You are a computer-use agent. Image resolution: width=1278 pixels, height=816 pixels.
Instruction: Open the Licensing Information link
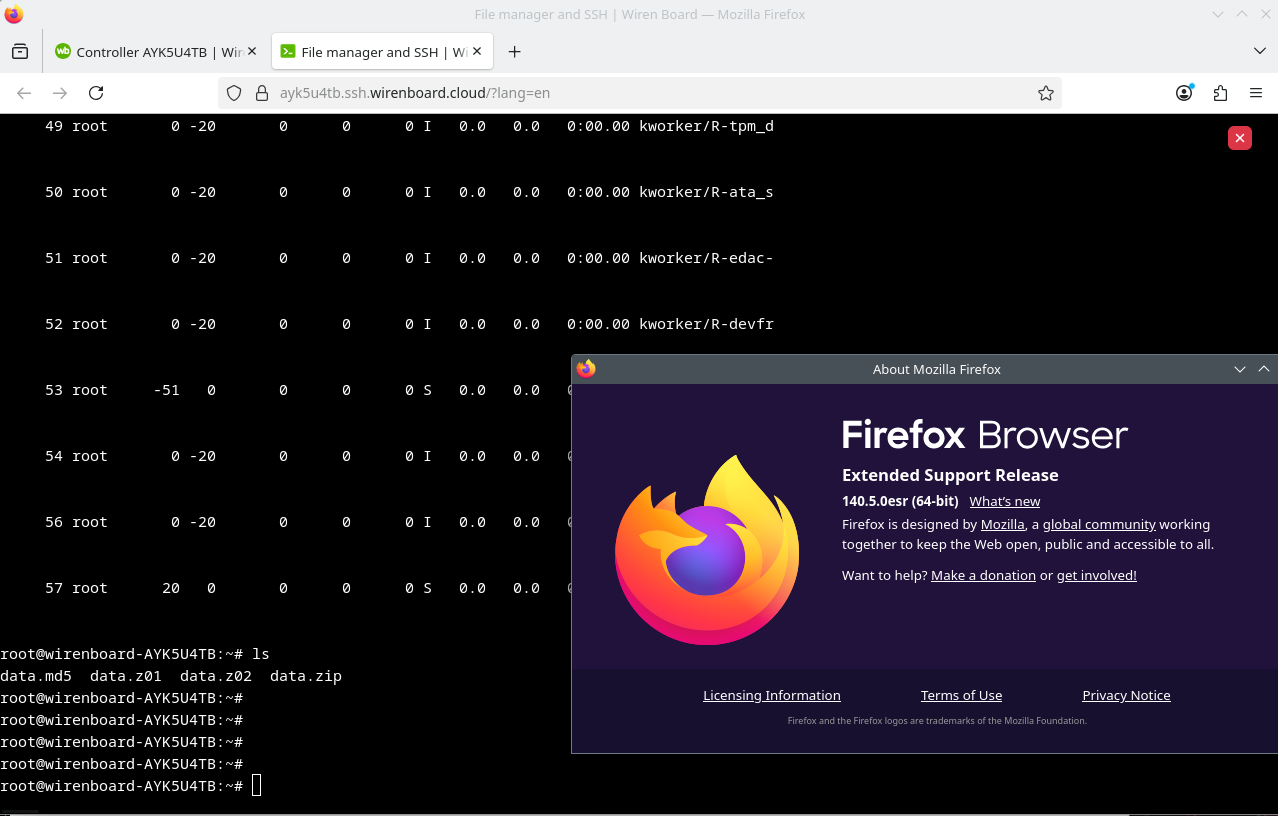click(x=771, y=695)
